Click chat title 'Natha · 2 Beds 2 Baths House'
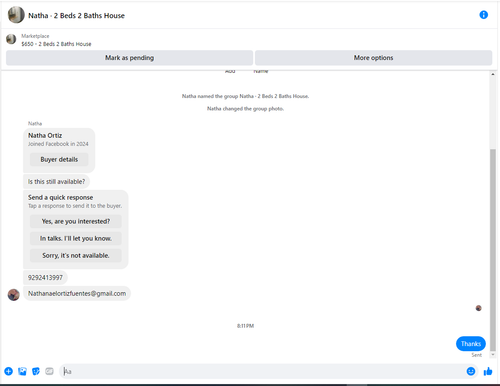This screenshot has width=500, height=386. (76, 16)
